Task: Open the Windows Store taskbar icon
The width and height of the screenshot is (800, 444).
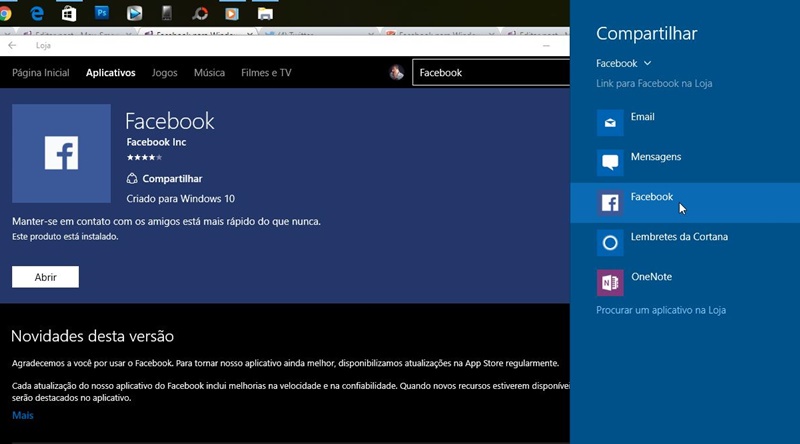Action: (x=69, y=13)
